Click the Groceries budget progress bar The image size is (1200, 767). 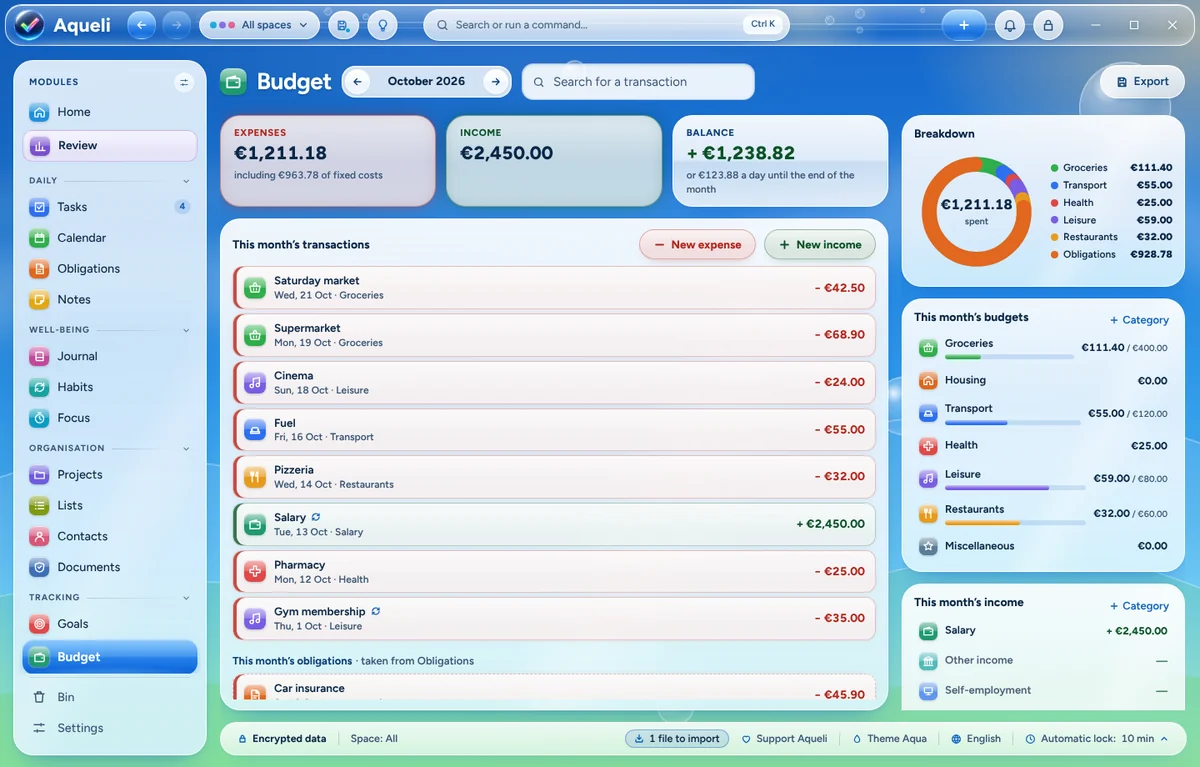(1010, 357)
